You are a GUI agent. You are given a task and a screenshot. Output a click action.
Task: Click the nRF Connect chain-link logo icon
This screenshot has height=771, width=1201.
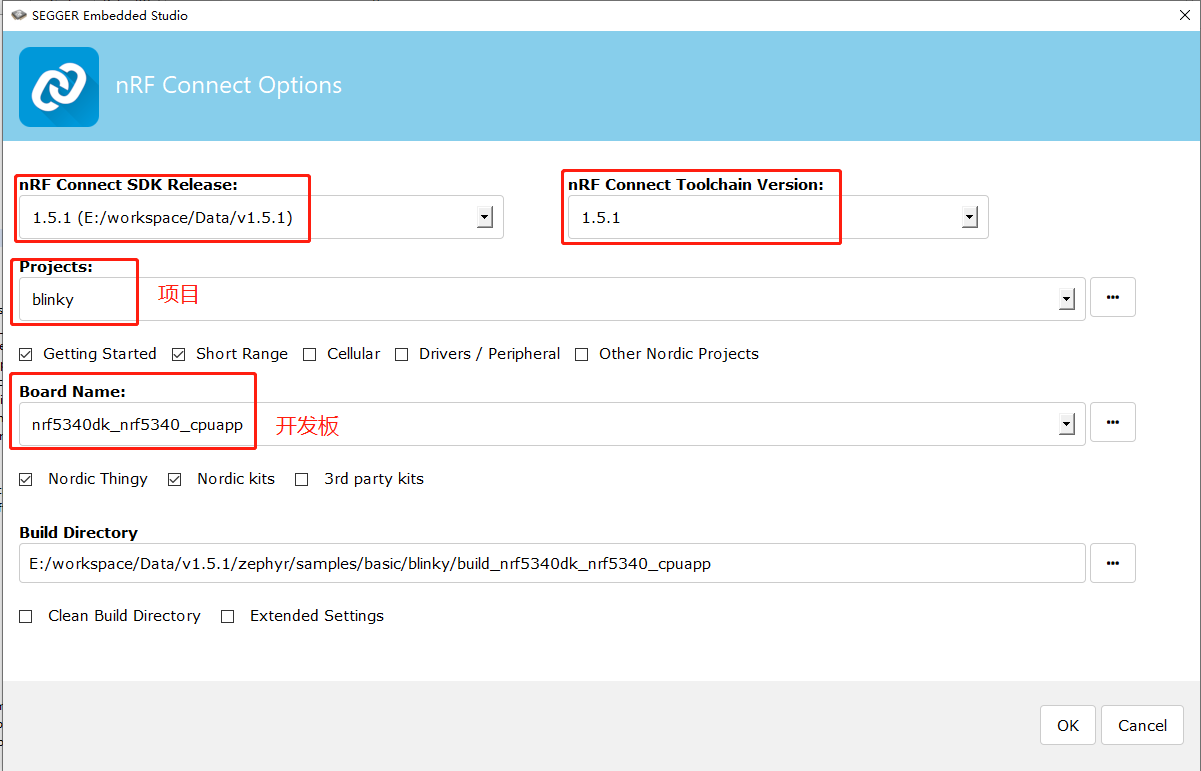click(59, 87)
